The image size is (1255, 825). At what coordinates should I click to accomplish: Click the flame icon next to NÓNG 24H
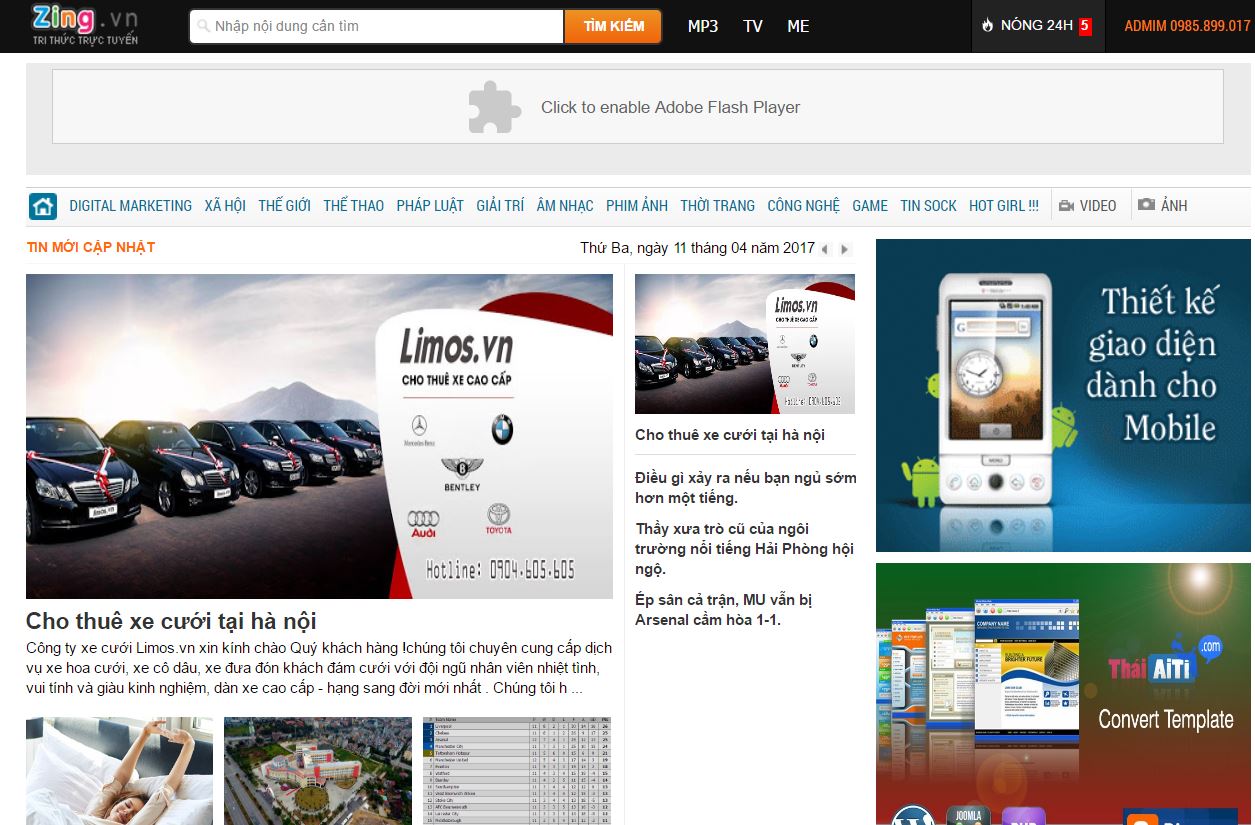pos(988,26)
